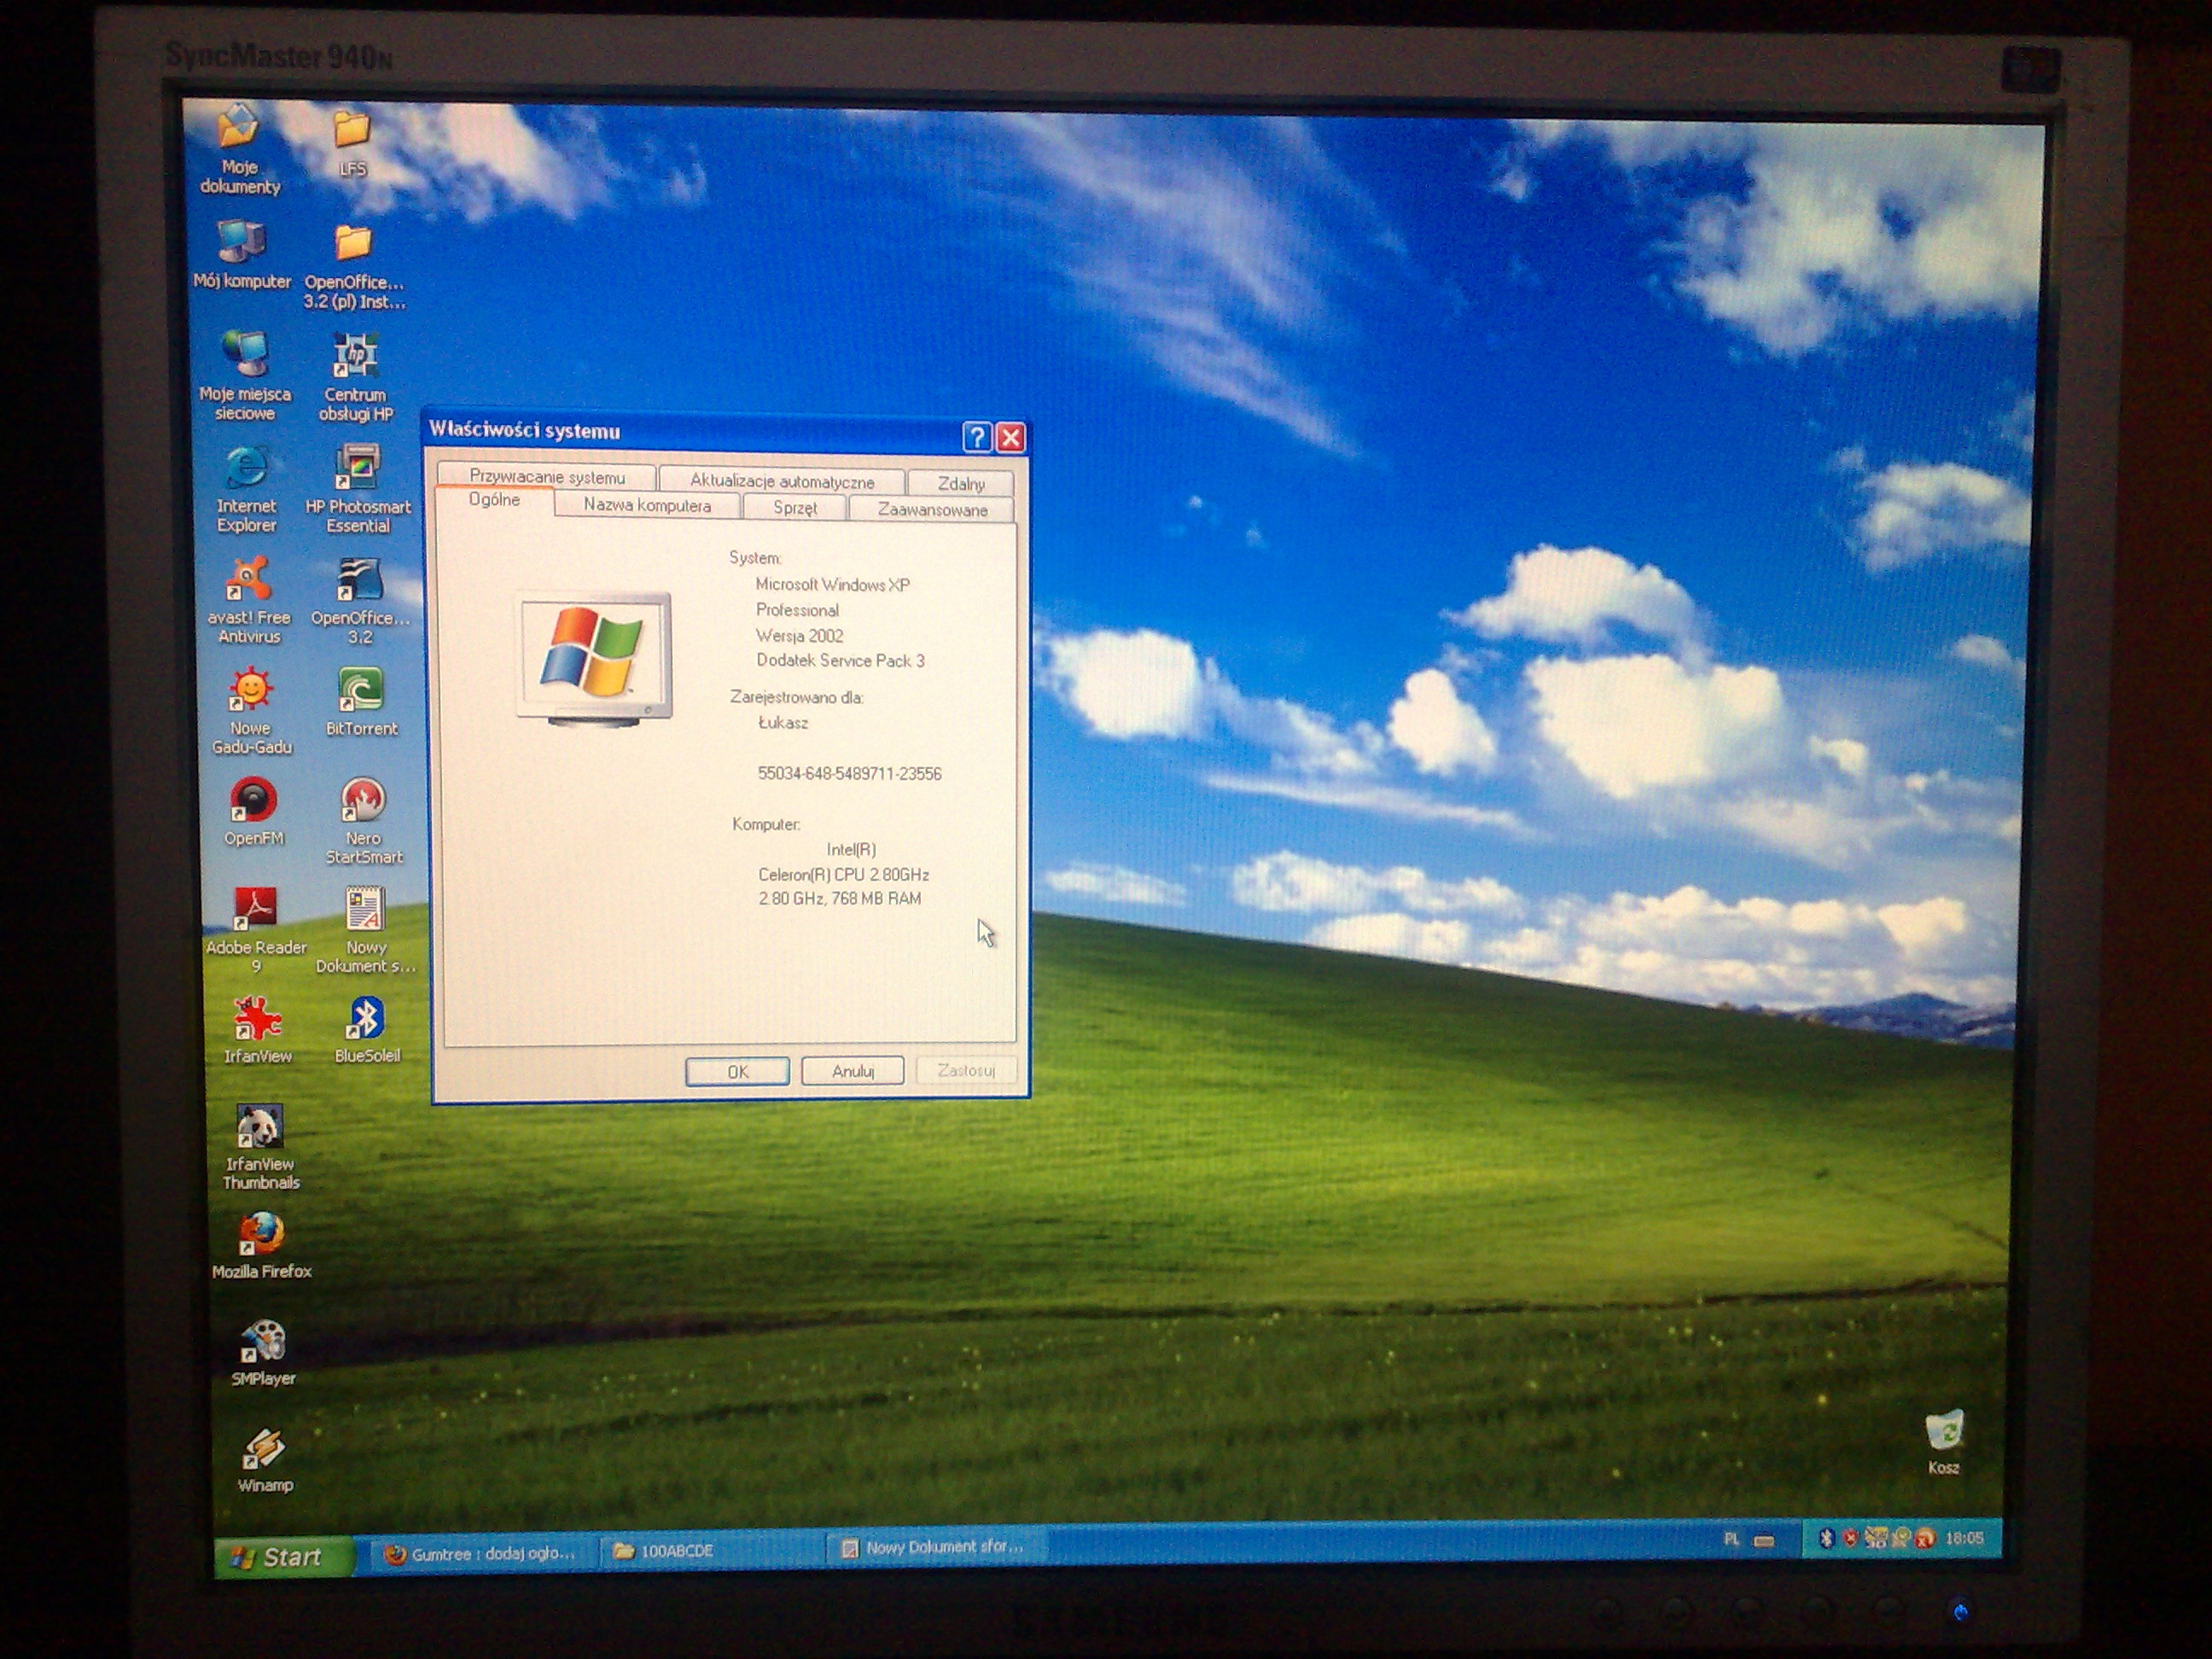The width and height of the screenshot is (2212, 1659).
Task: Select the avast! Free Antivirus shortcut
Action: pyautogui.click(x=249, y=601)
